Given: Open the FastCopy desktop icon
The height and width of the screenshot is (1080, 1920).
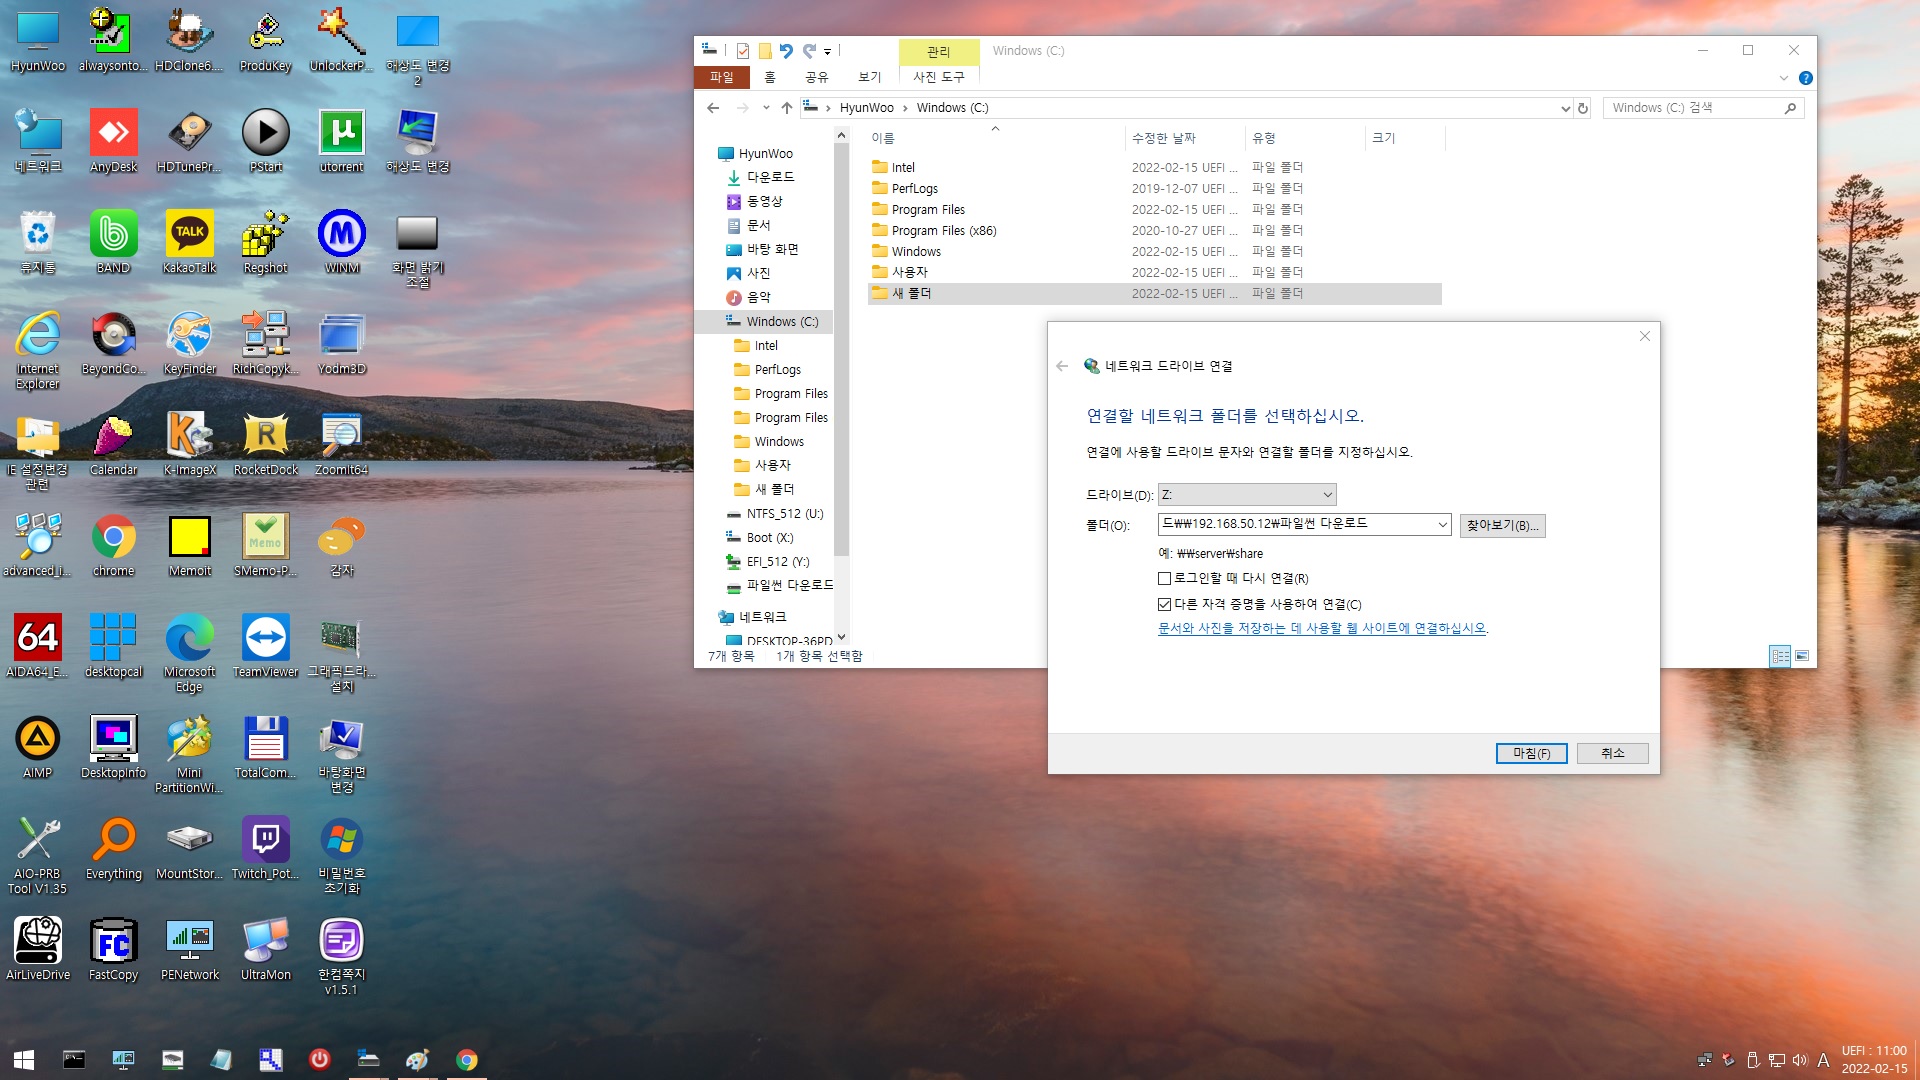Looking at the screenshot, I should coord(113,949).
